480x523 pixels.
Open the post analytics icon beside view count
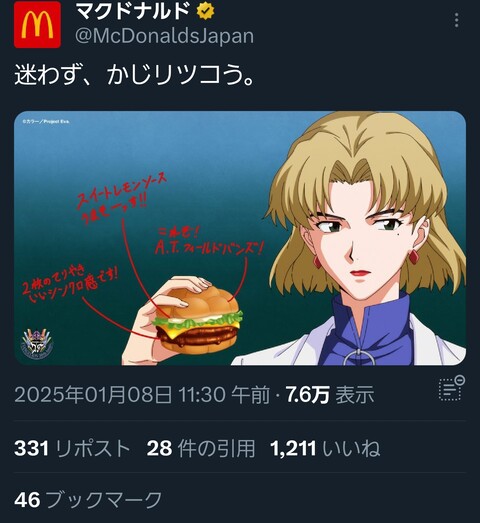click(x=452, y=388)
